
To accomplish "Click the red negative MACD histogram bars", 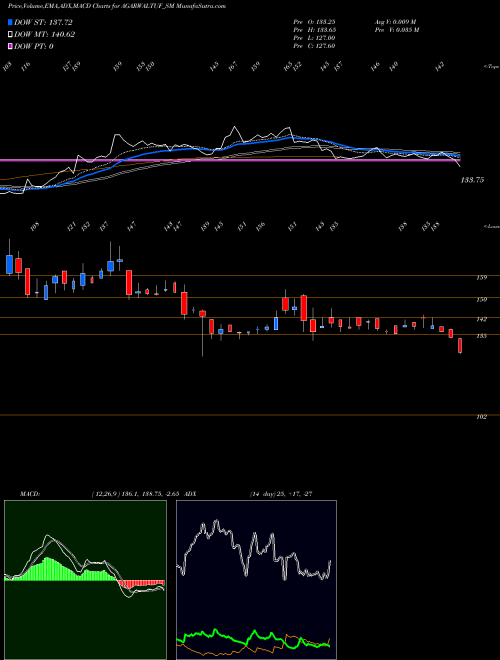I will (x=141, y=583).
